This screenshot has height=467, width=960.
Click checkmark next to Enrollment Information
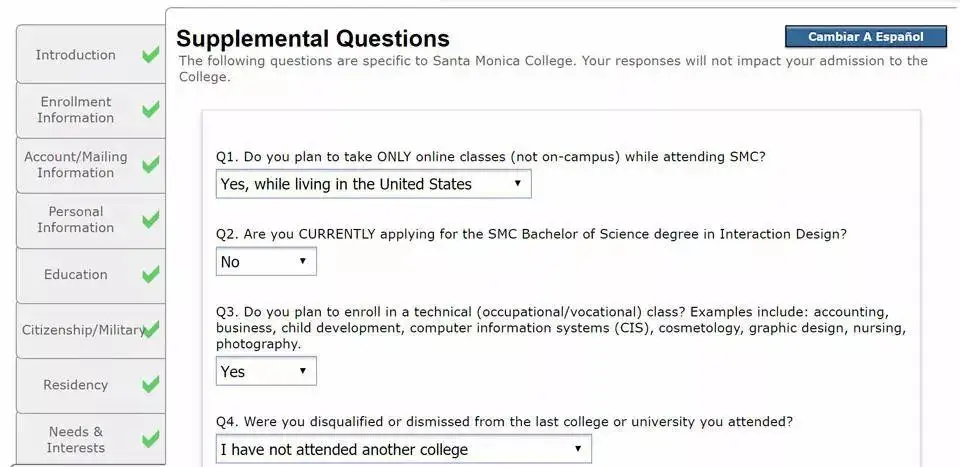[x=150, y=110]
